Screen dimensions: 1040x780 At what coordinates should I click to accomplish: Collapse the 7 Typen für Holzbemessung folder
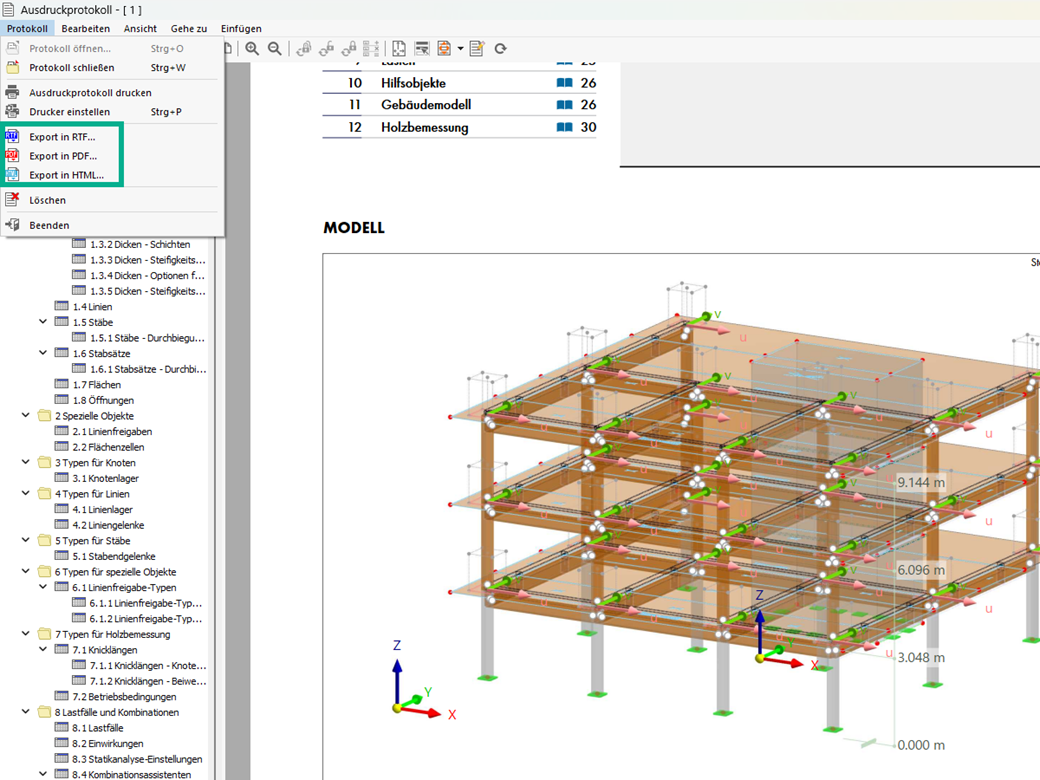[x=26, y=634]
